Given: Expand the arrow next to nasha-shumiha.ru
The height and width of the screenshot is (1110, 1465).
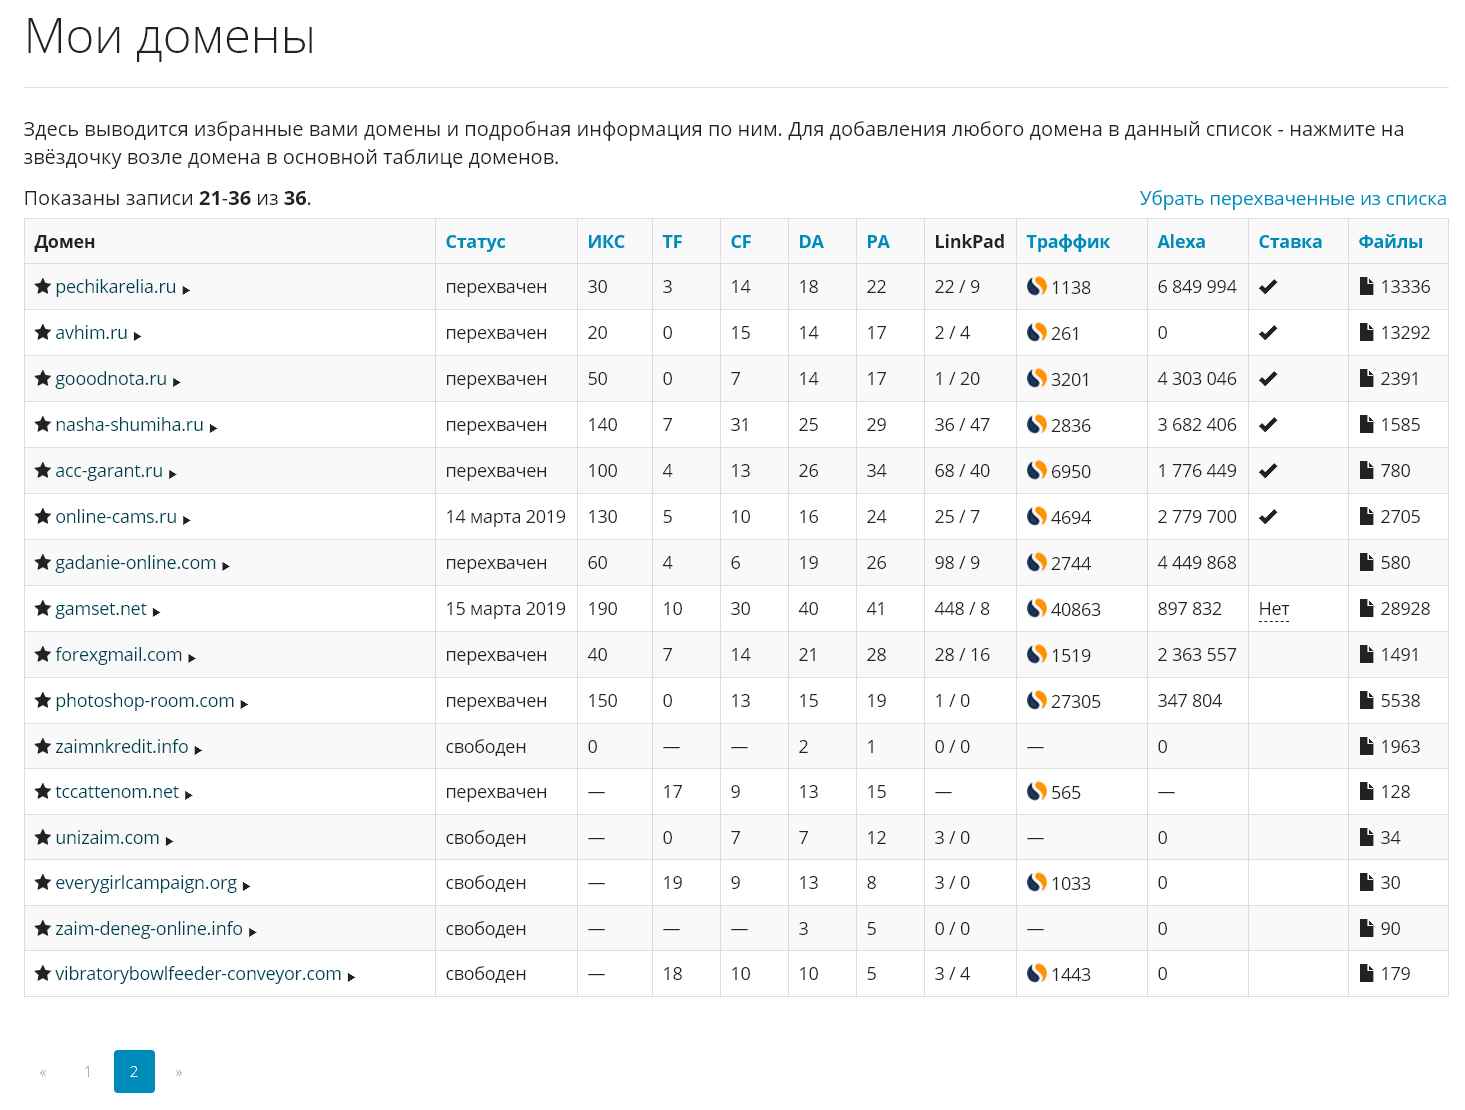Looking at the screenshot, I should click(x=214, y=428).
